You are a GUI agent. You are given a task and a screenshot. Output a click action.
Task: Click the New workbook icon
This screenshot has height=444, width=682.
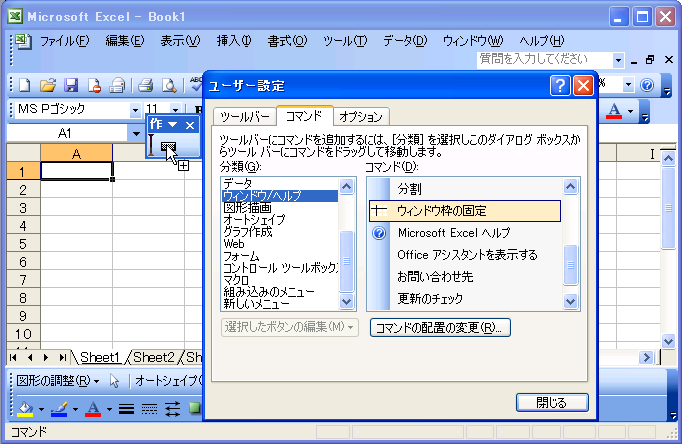click(x=25, y=85)
